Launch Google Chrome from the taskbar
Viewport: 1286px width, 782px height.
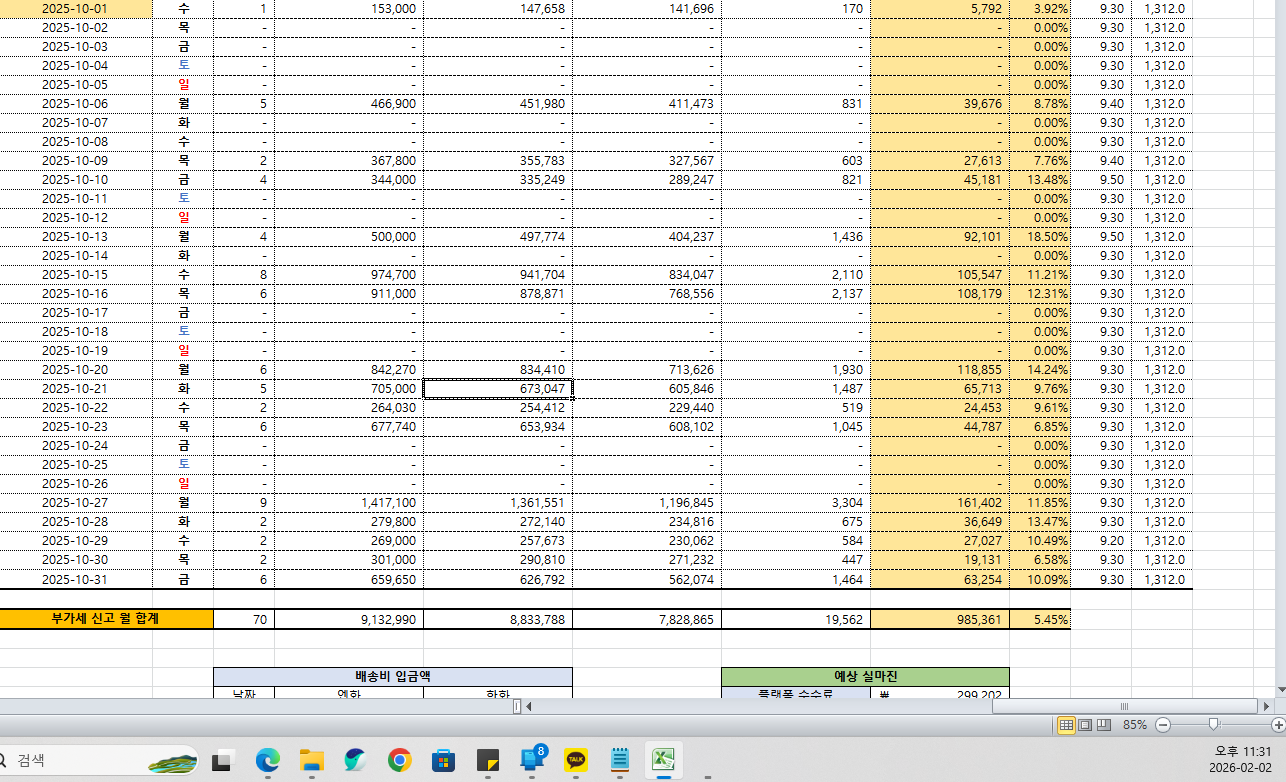tap(400, 761)
